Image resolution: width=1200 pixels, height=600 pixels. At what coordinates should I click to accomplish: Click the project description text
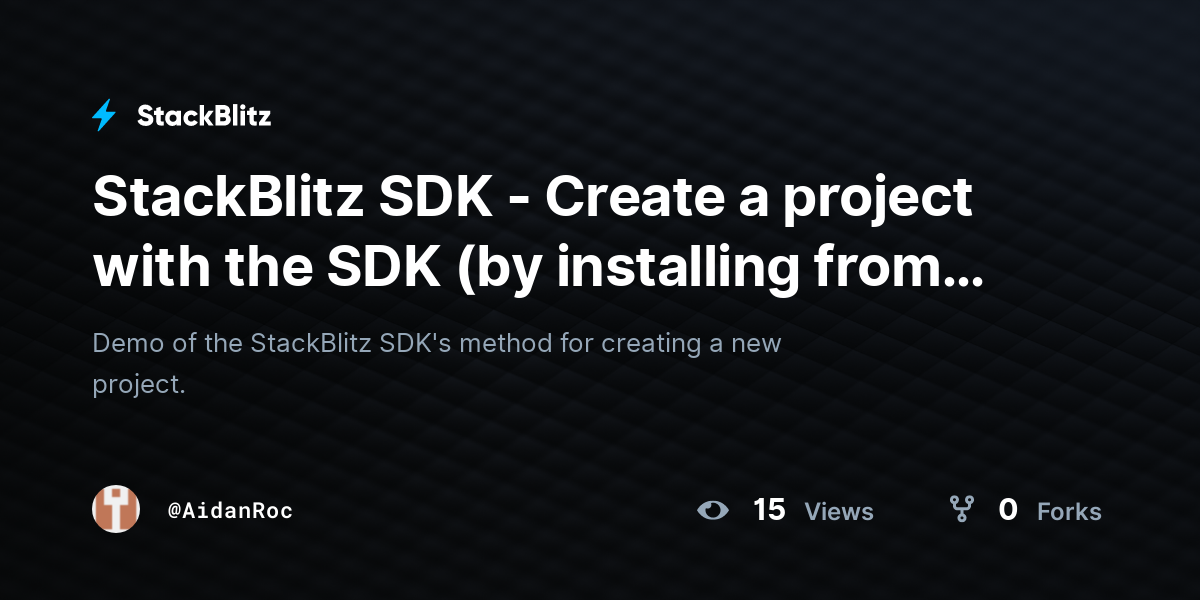tap(437, 363)
